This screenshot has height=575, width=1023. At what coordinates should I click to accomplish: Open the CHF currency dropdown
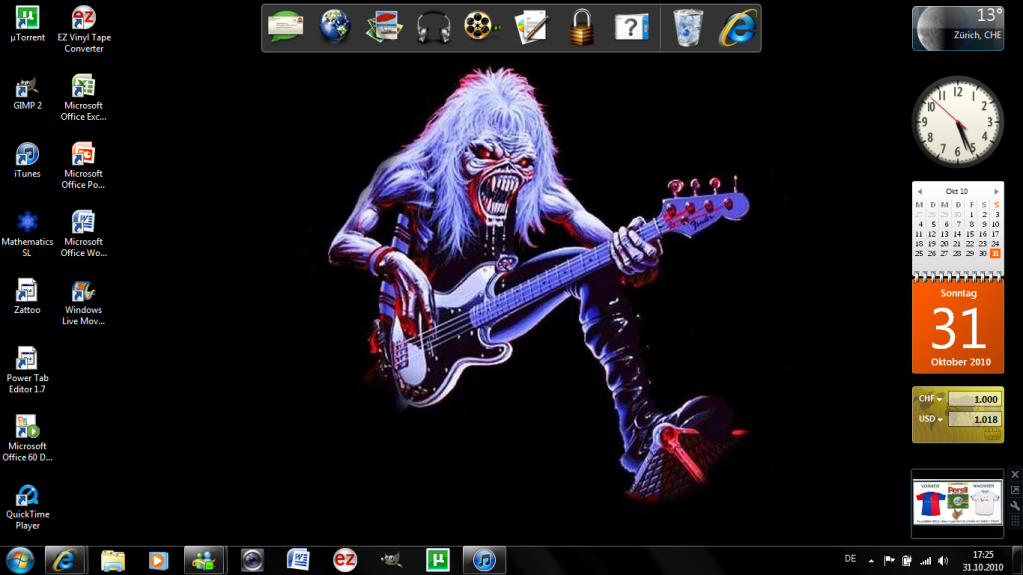pyautogui.click(x=930, y=399)
